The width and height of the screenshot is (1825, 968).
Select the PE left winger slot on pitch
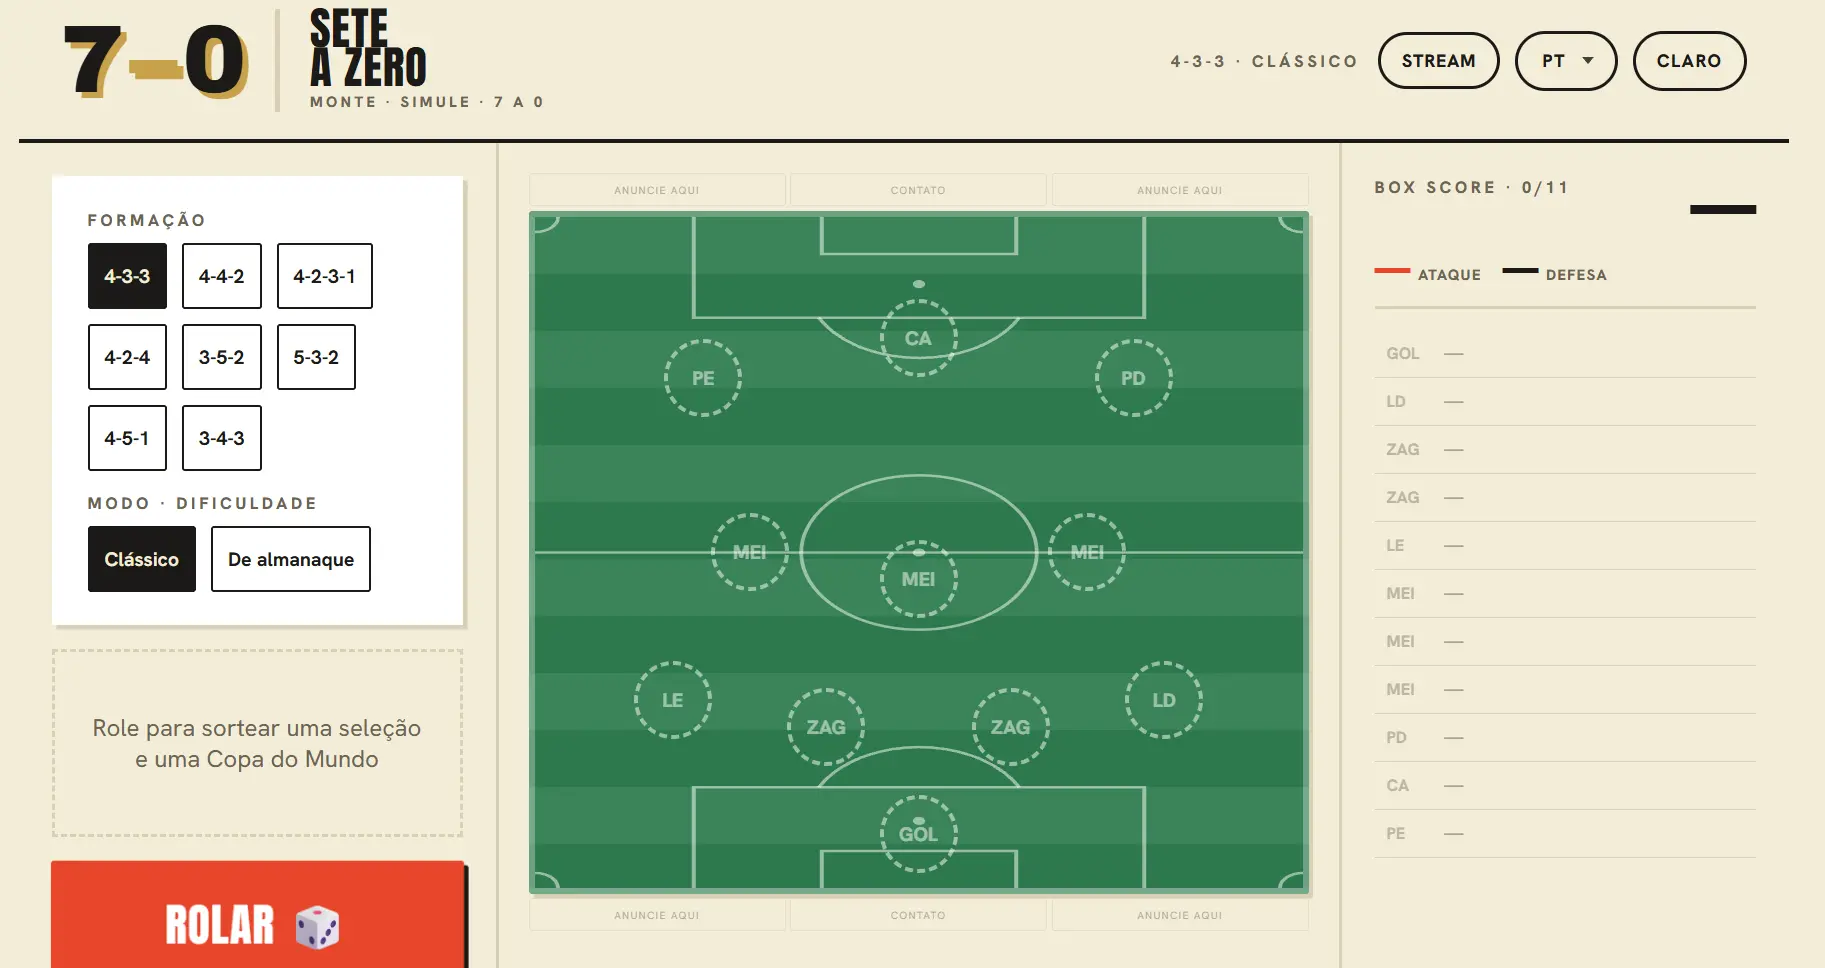[x=703, y=378]
